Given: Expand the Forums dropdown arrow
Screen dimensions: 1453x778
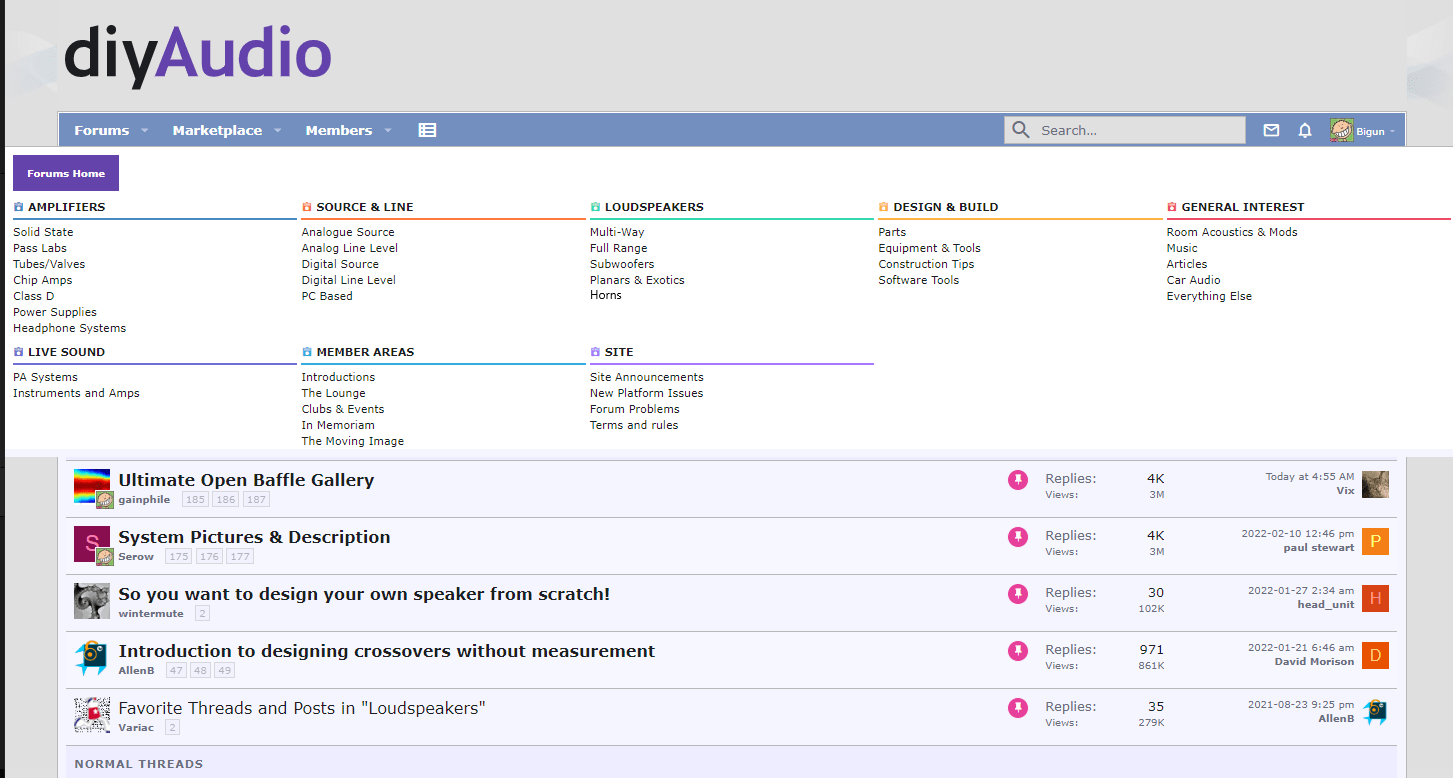Looking at the screenshot, I should tap(144, 131).
